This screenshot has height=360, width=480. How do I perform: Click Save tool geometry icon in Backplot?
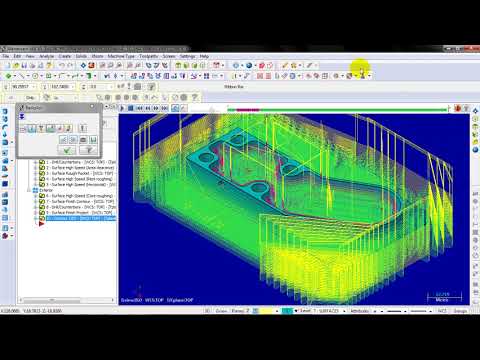click(83, 139)
